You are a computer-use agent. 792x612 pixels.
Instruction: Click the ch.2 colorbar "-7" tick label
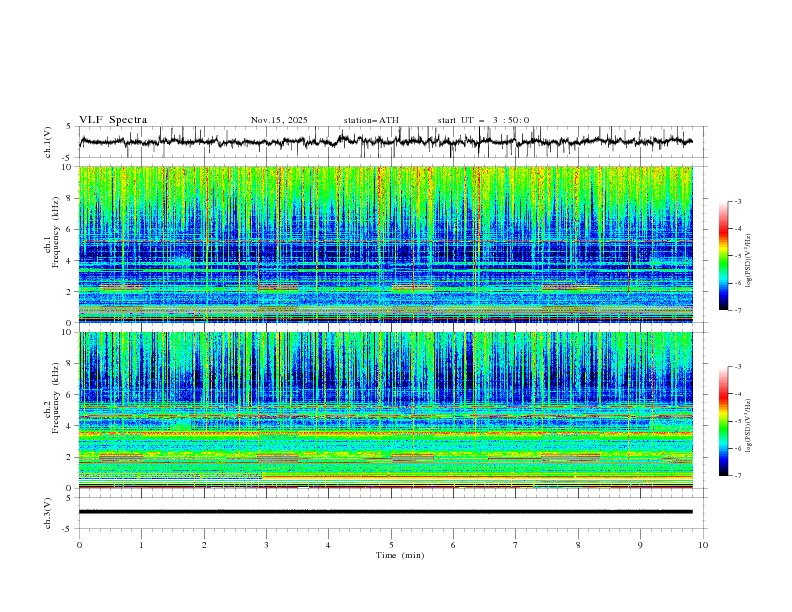[x=738, y=476]
